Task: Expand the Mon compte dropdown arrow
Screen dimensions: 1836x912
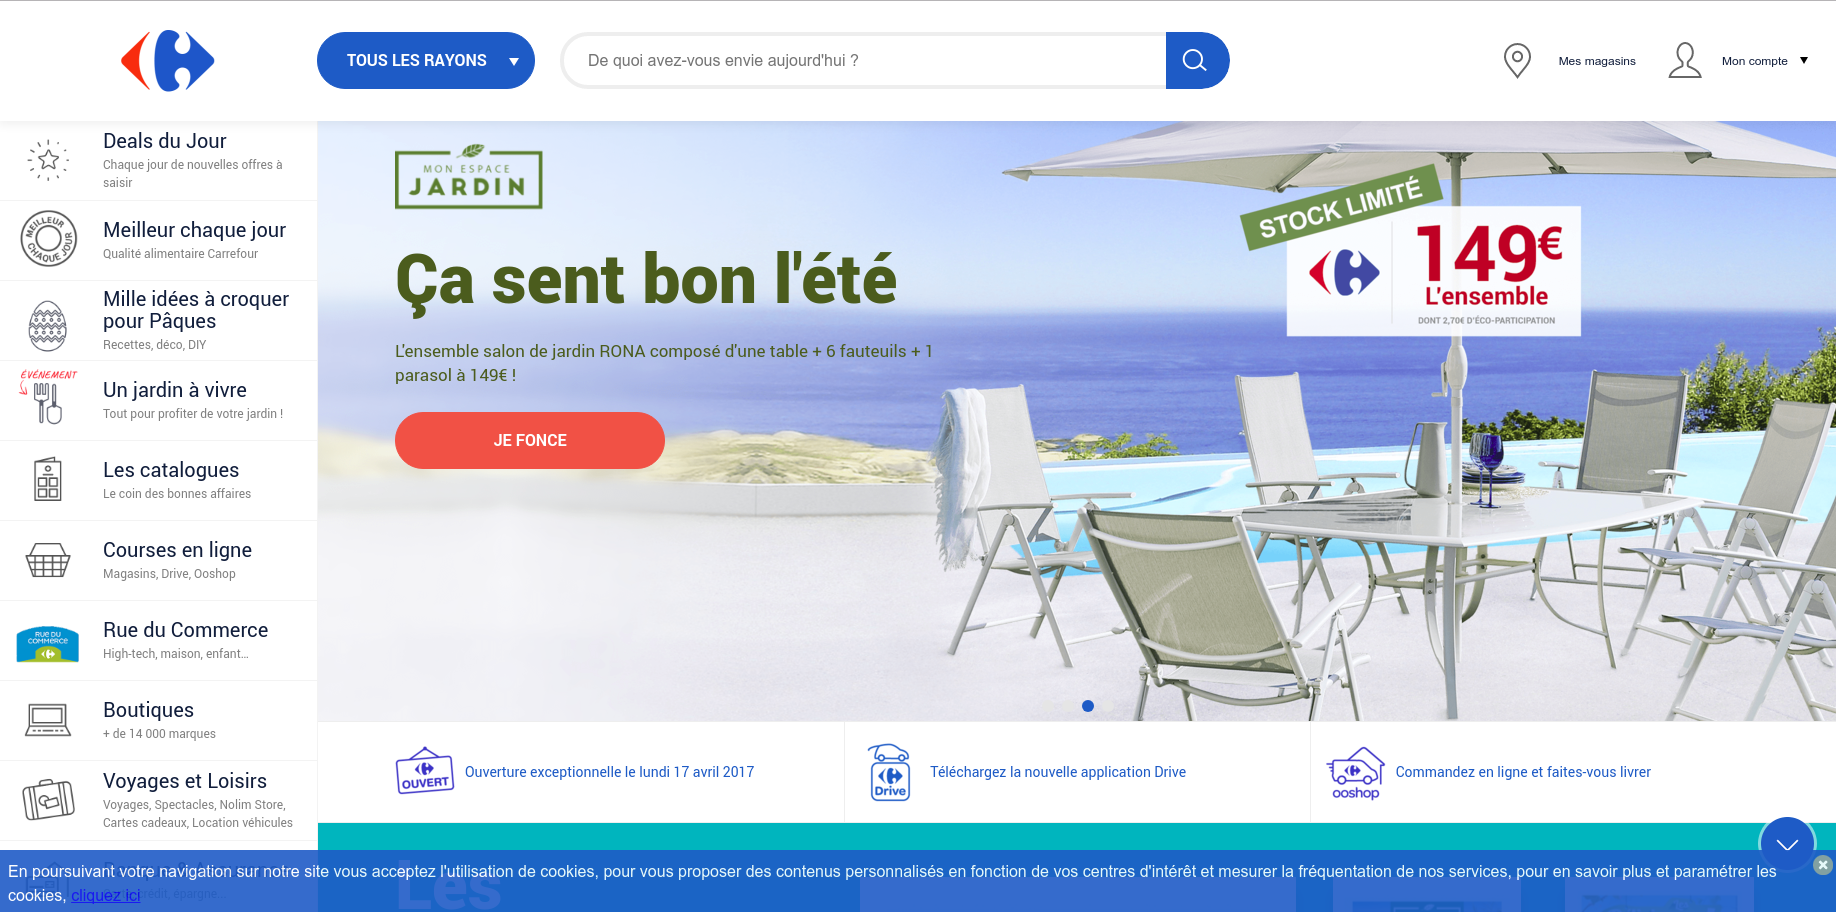Action: click(x=1804, y=61)
